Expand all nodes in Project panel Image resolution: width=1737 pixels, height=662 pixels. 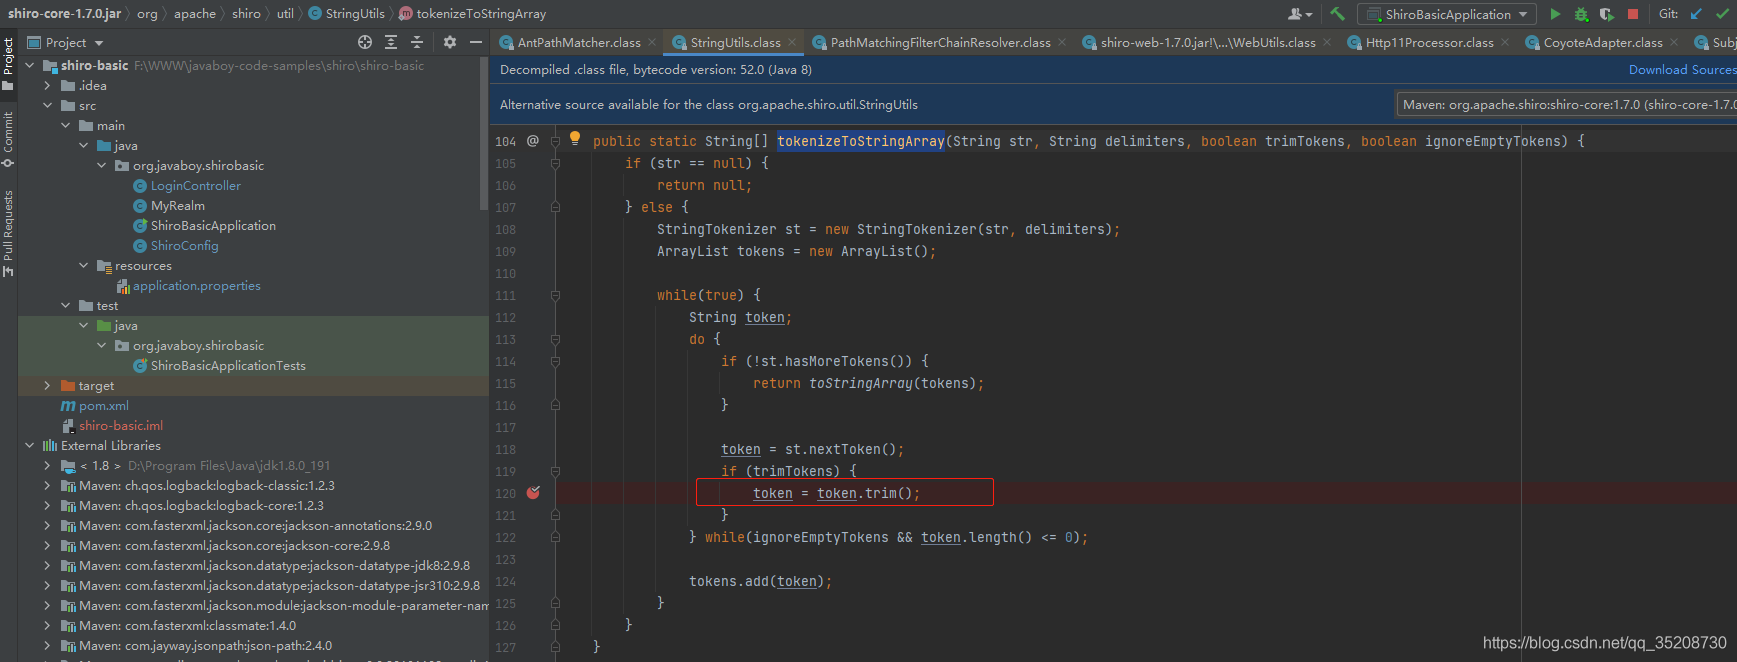tap(391, 42)
